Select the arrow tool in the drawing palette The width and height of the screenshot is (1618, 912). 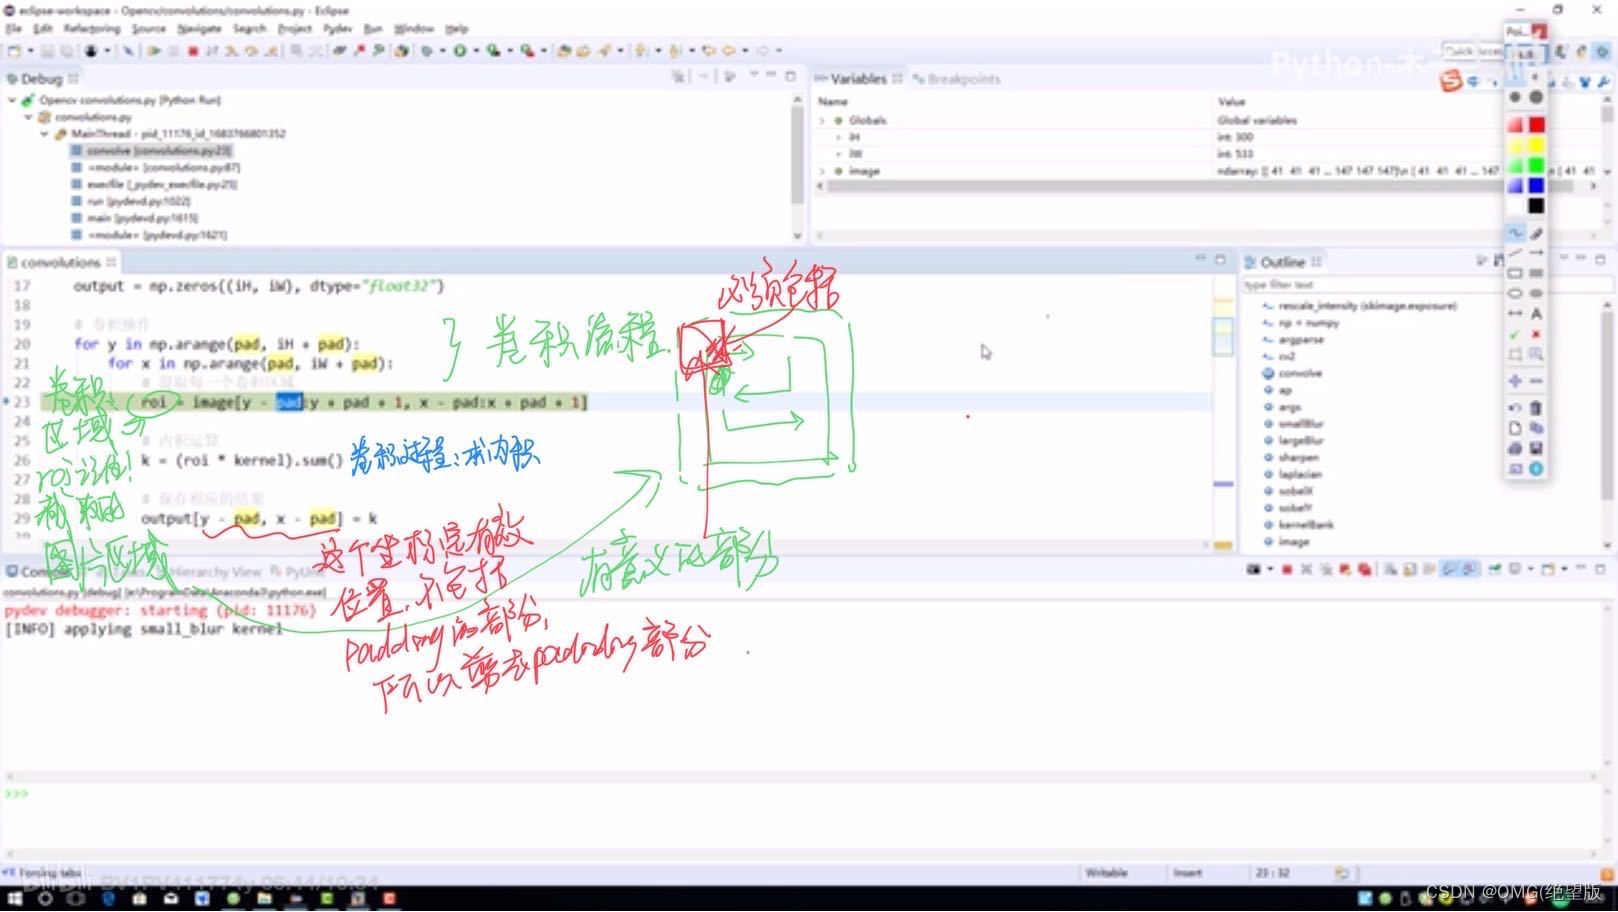coord(1537,252)
